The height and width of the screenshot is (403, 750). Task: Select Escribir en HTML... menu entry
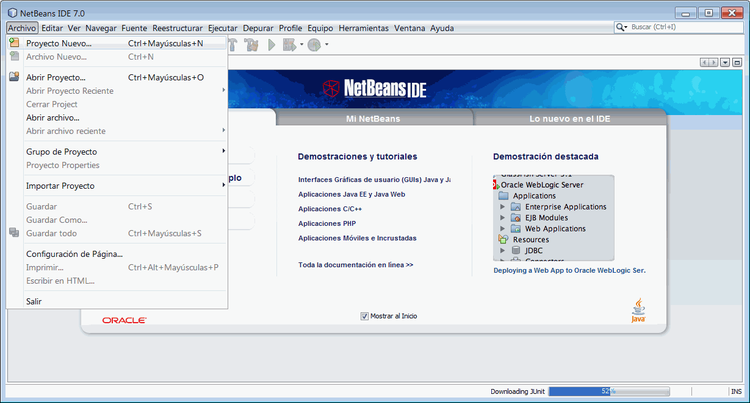[x=117, y=281]
